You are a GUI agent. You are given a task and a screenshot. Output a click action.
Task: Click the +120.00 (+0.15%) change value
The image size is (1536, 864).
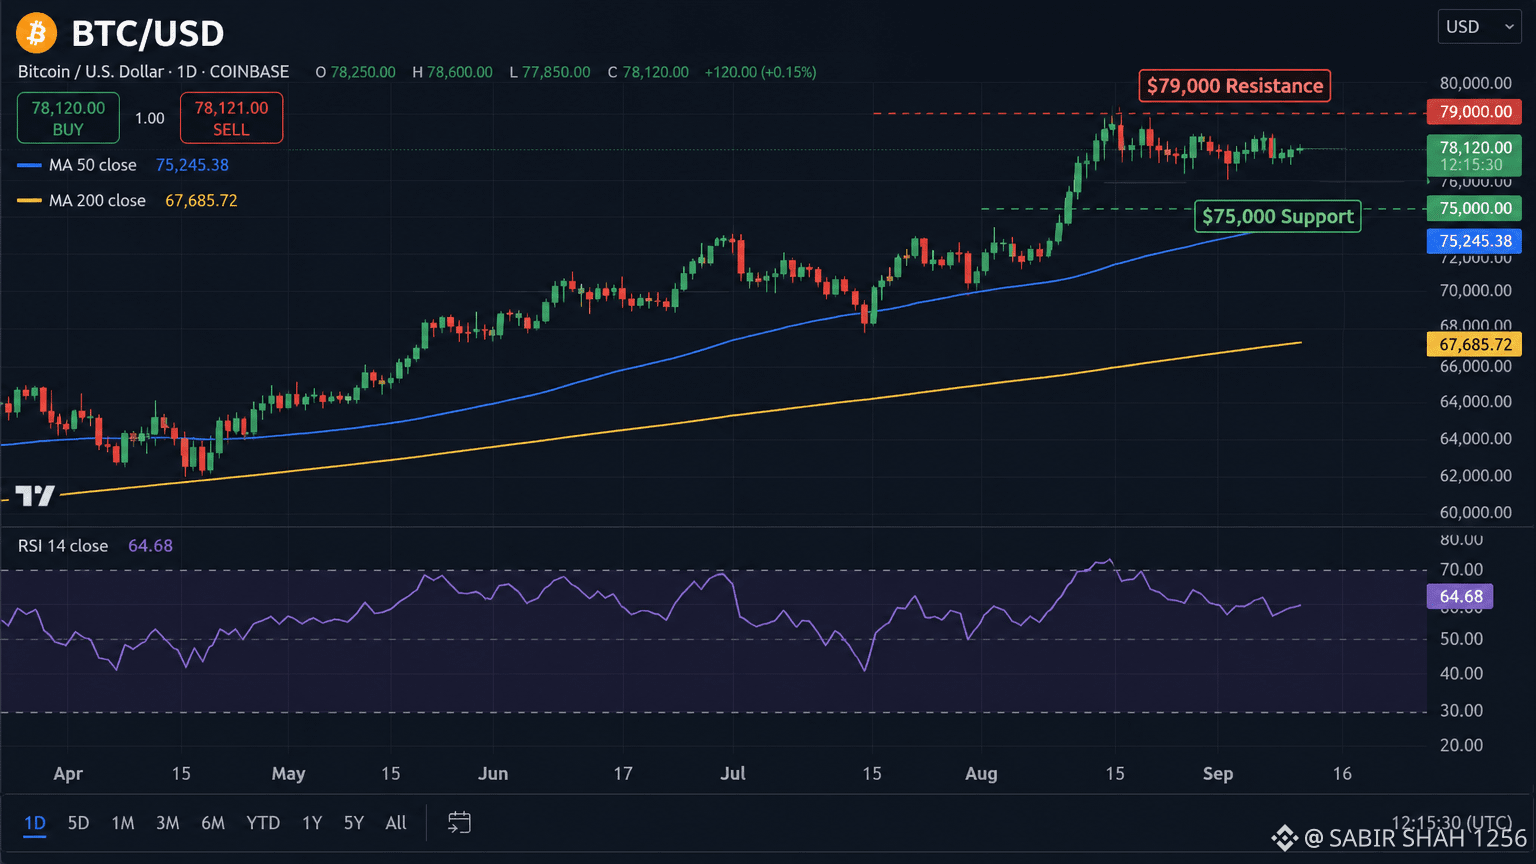pyautogui.click(x=760, y=72)
